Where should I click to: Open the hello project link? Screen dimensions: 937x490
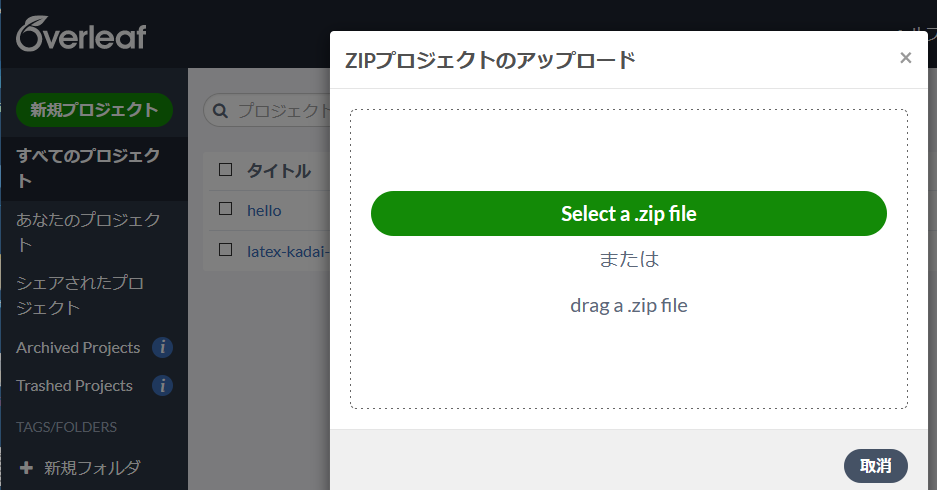pos(264,210)
